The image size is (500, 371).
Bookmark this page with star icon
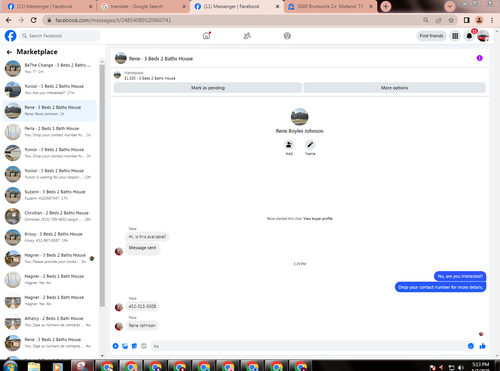point(451,20)
